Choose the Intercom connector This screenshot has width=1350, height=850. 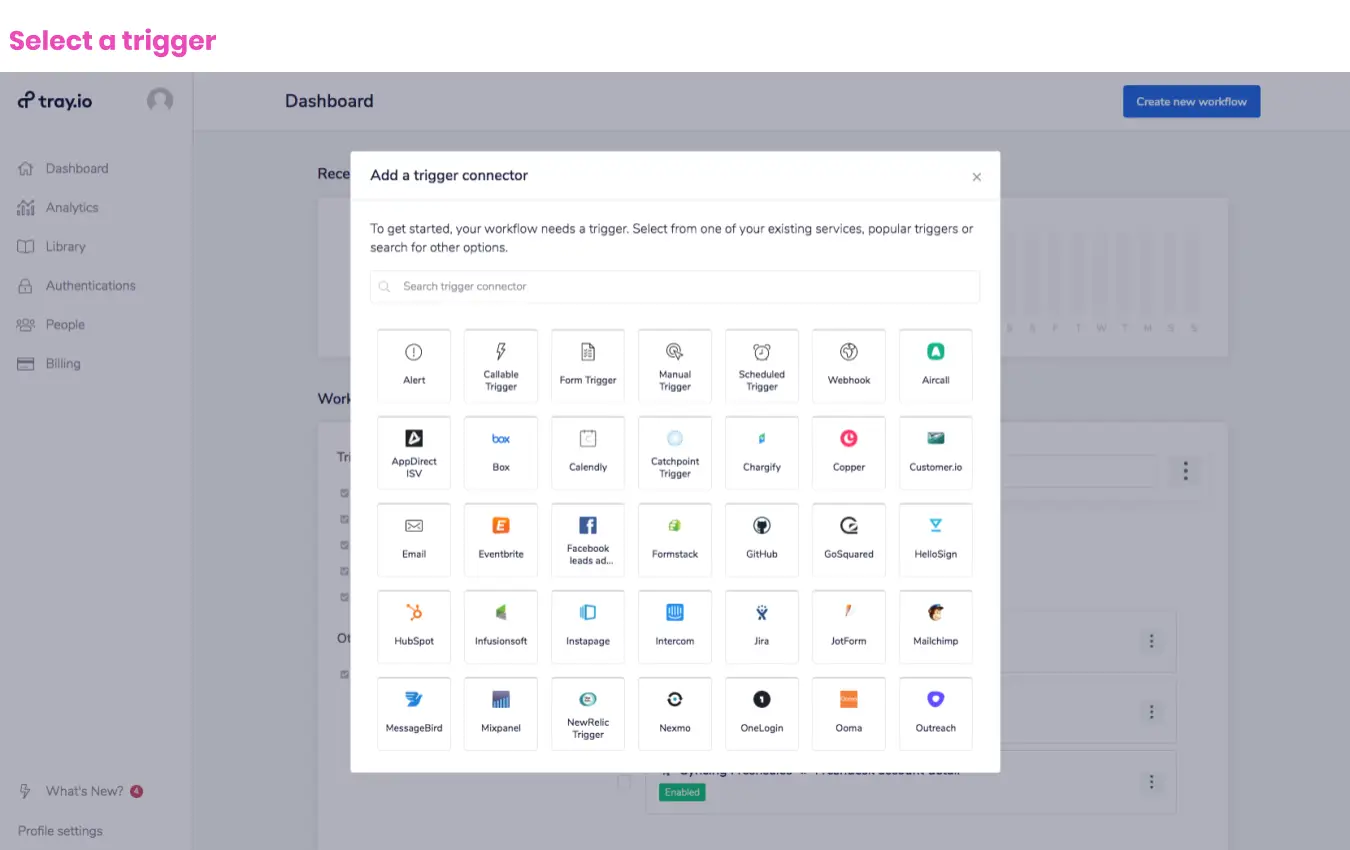(x=675, y=627)
